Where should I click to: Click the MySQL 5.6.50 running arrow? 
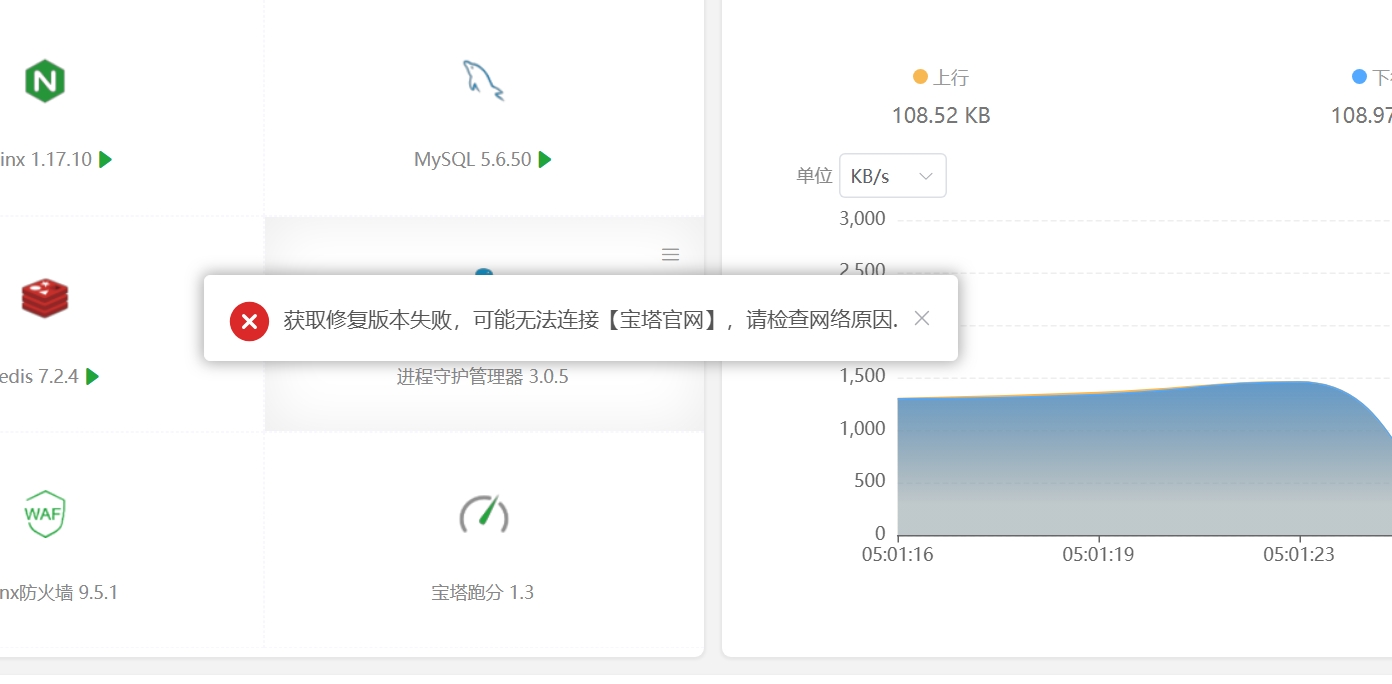pyautogui.click(x=545, y=159)
